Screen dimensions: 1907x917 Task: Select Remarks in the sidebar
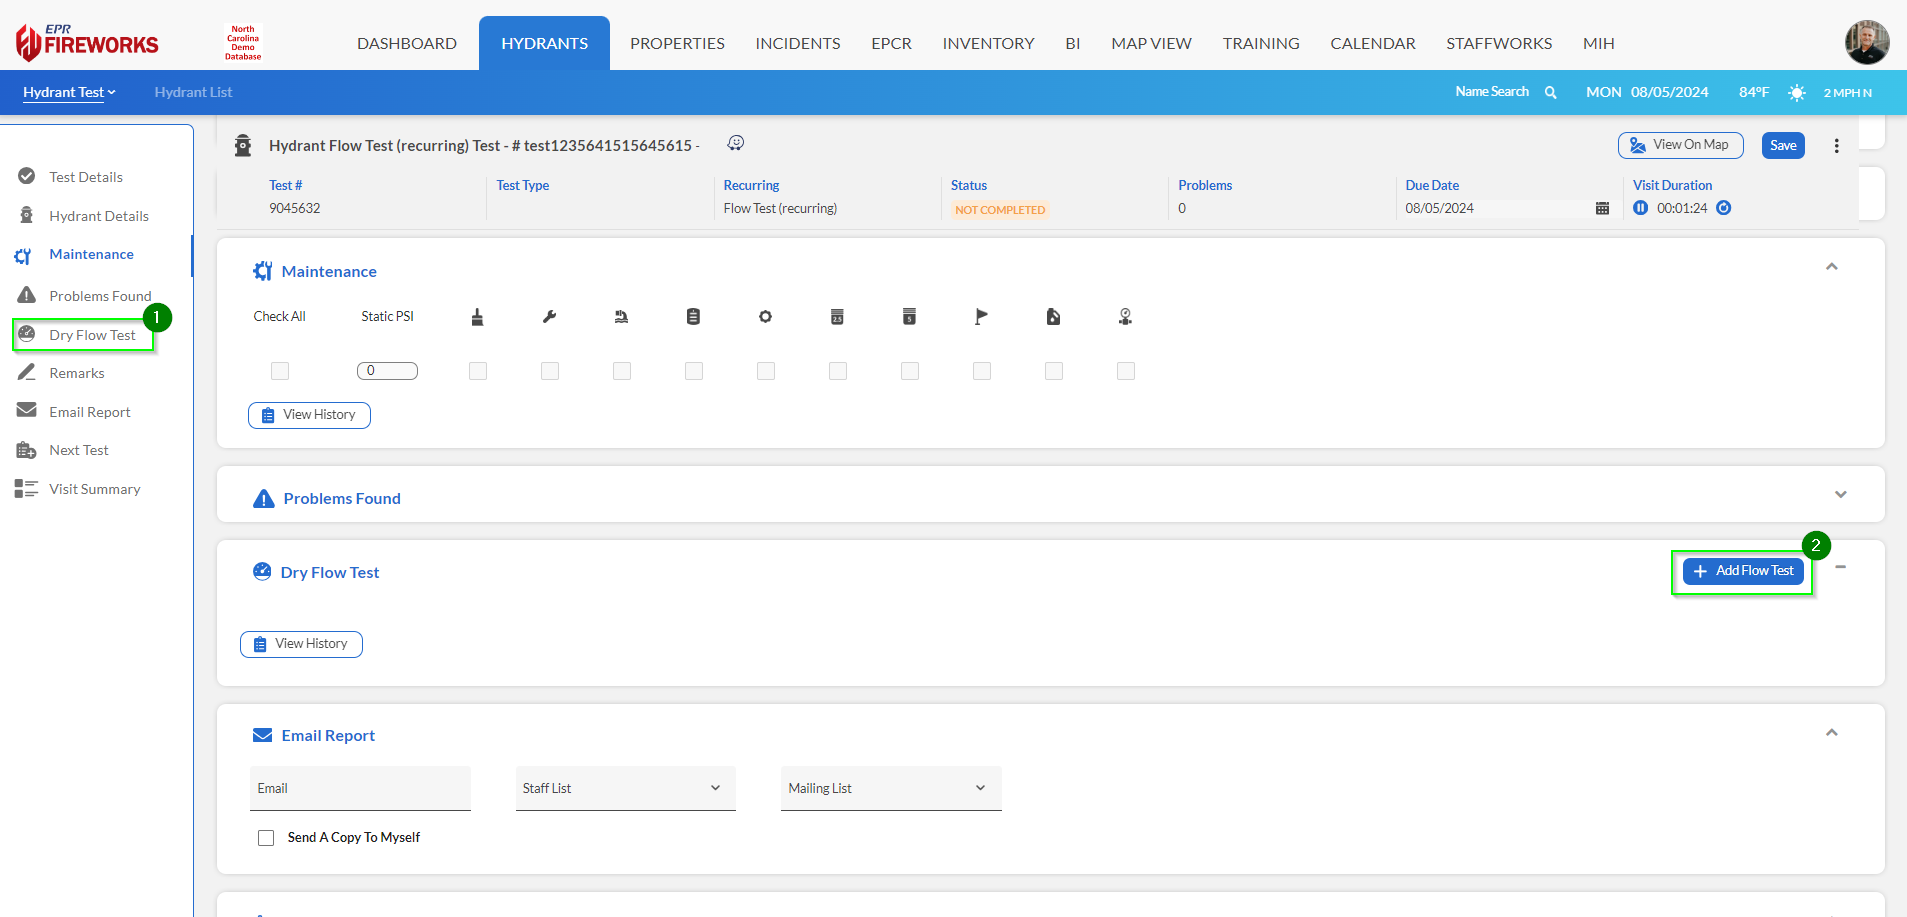77,373
